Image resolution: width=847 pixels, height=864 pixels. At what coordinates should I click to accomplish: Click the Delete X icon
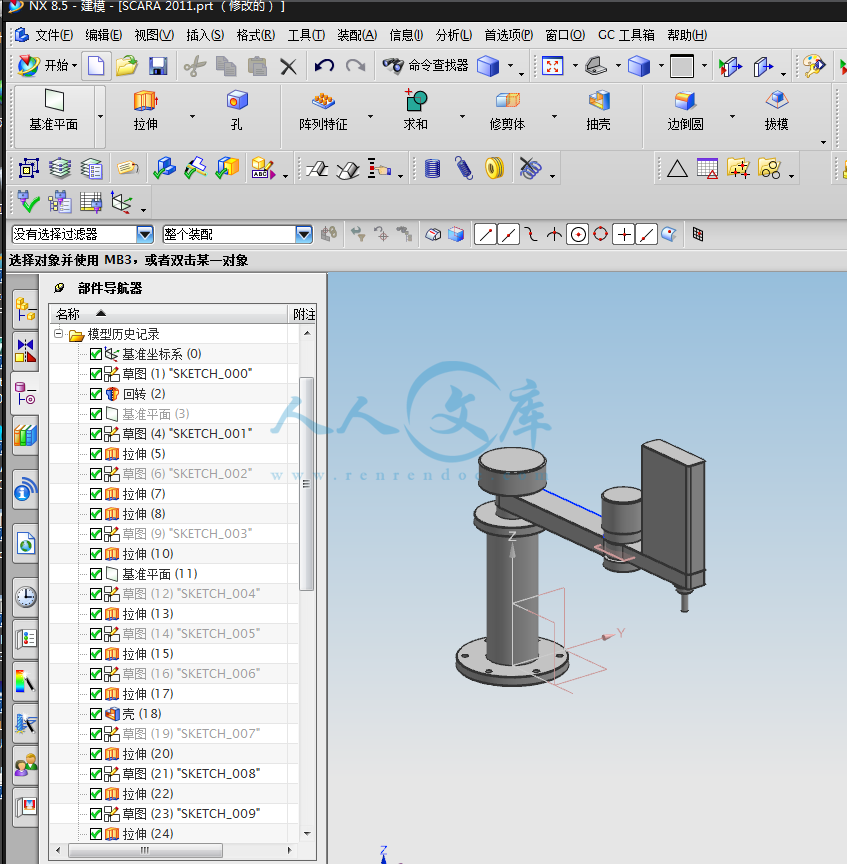[x=288, y=67]
